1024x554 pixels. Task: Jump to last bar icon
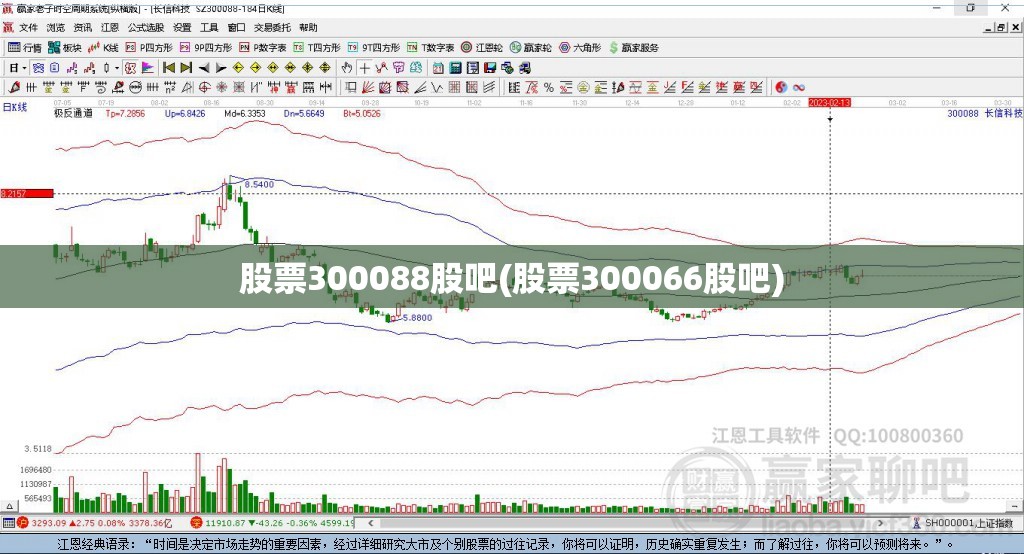click(x=186, y=67)
